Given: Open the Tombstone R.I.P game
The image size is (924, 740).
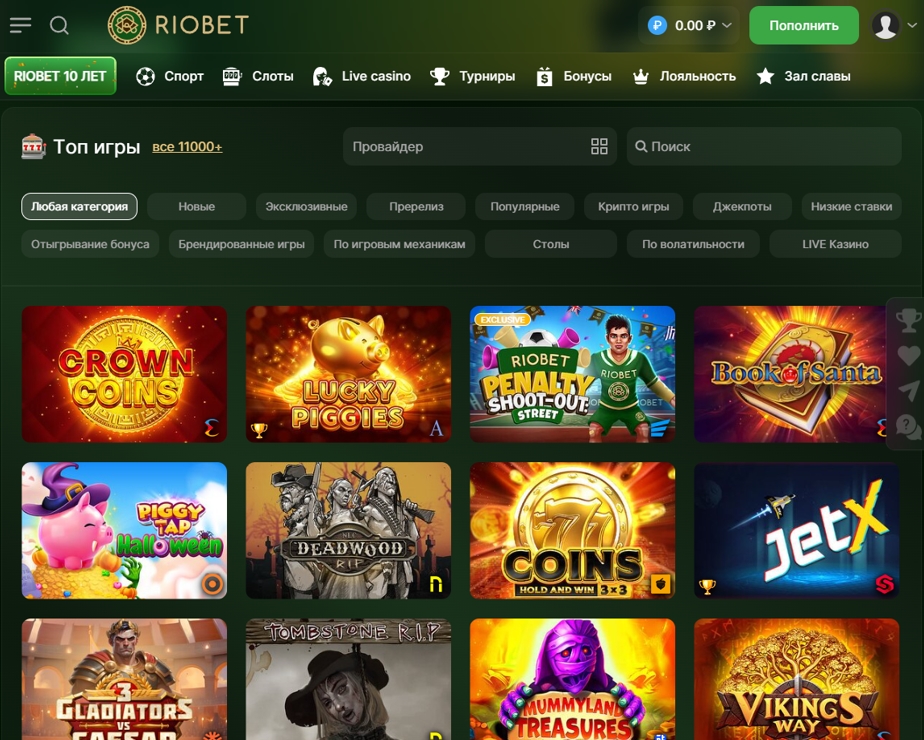Looking at the screenshot, I should tap(348, 679).
